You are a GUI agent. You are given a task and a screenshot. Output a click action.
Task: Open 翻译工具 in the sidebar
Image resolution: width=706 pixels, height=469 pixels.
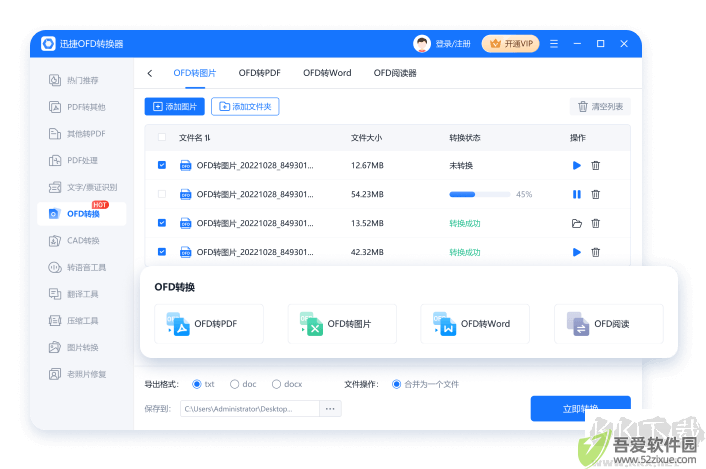73,294
